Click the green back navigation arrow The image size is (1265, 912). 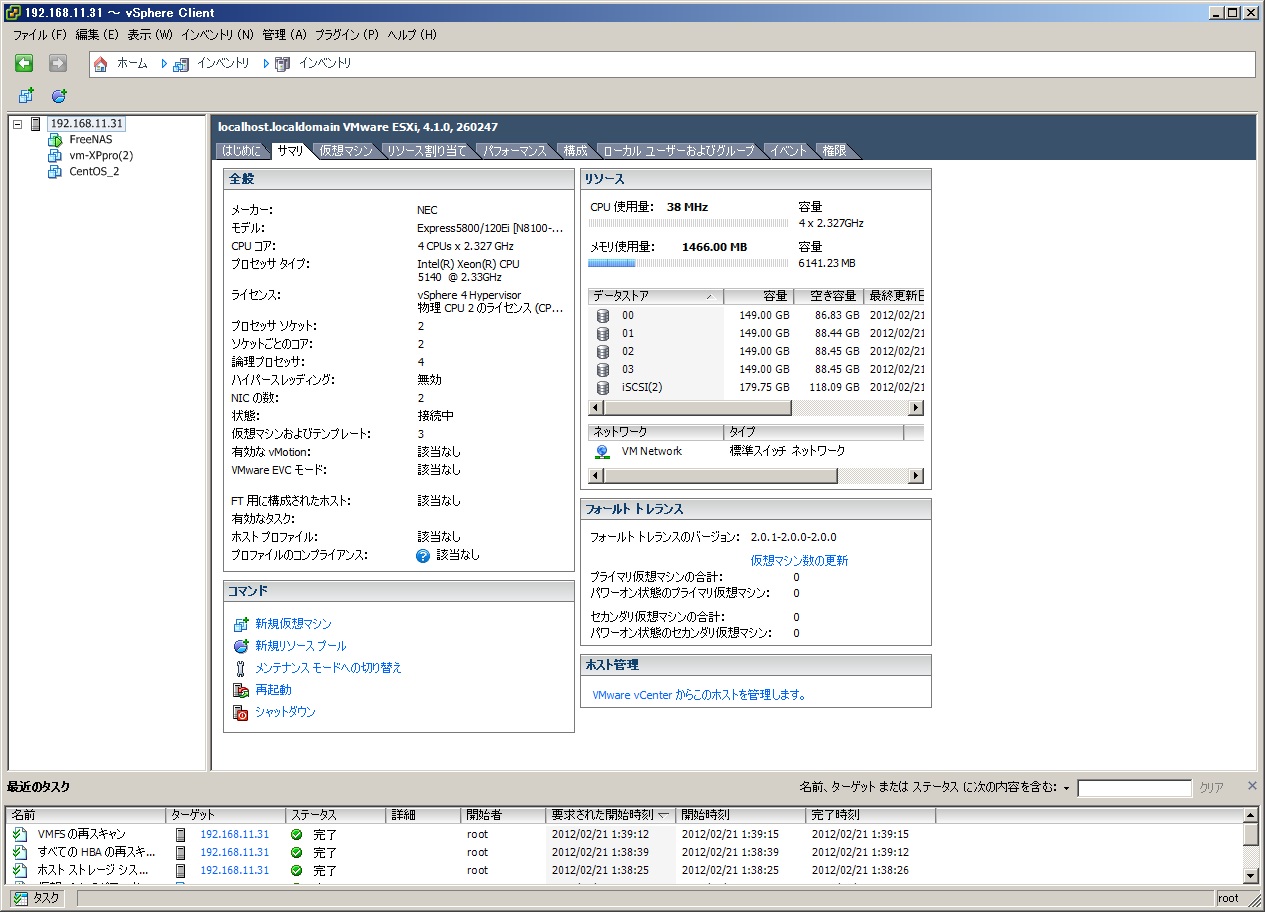pos(24,63)
